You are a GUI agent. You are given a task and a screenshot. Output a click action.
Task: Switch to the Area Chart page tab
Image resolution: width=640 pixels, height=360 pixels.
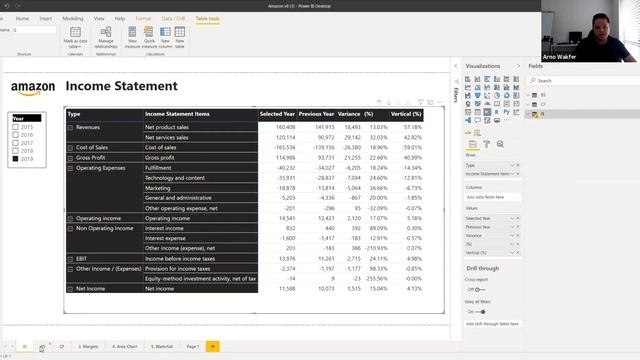pos(124,347)
